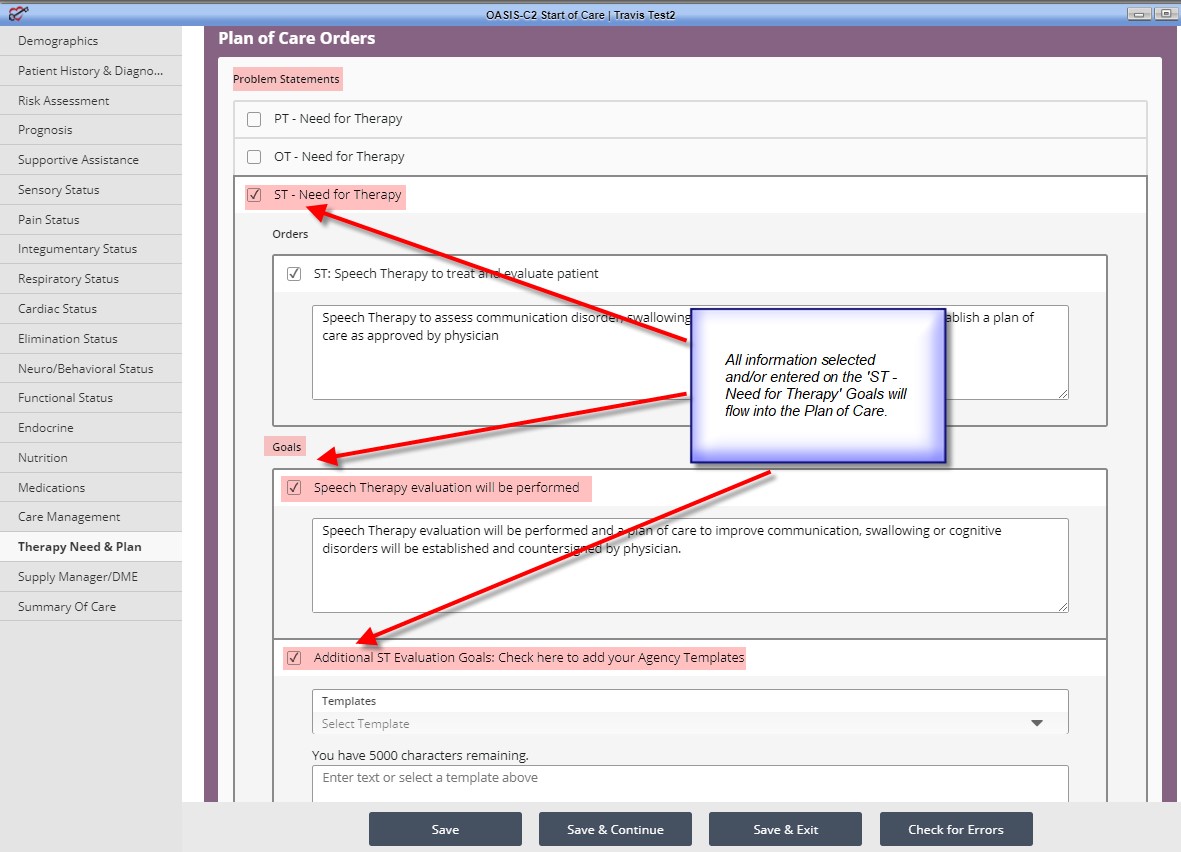Grab the orders text area resize handle

pos(1063,394)
